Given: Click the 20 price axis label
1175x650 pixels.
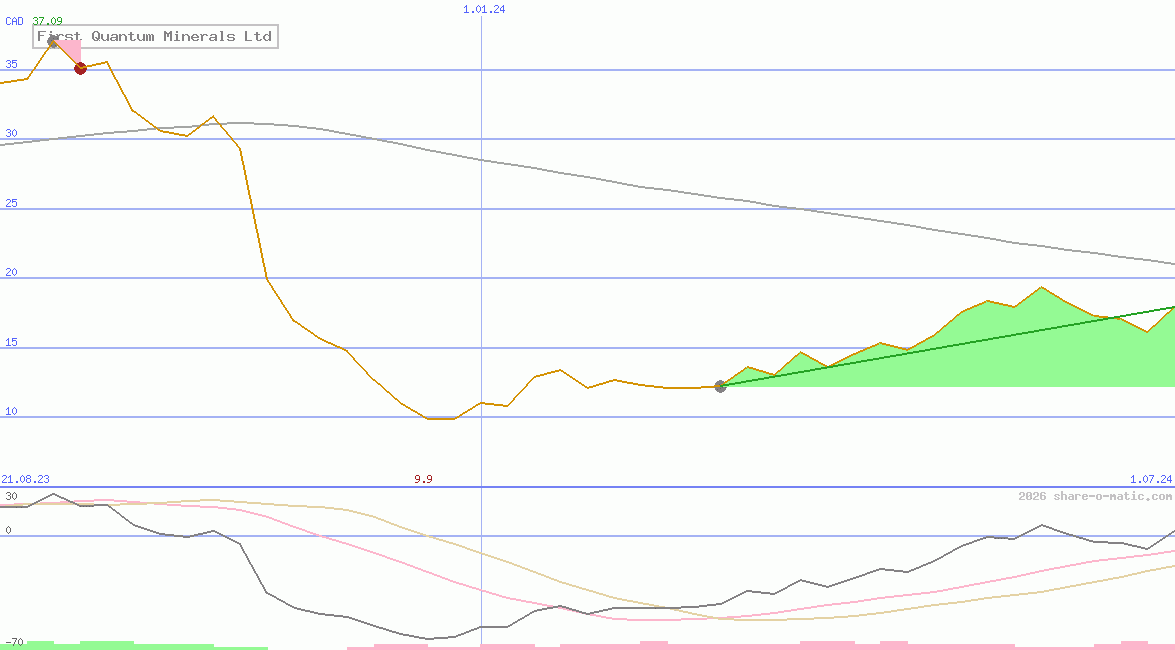Looking at the screenshot, I should [x=11, y=272].
